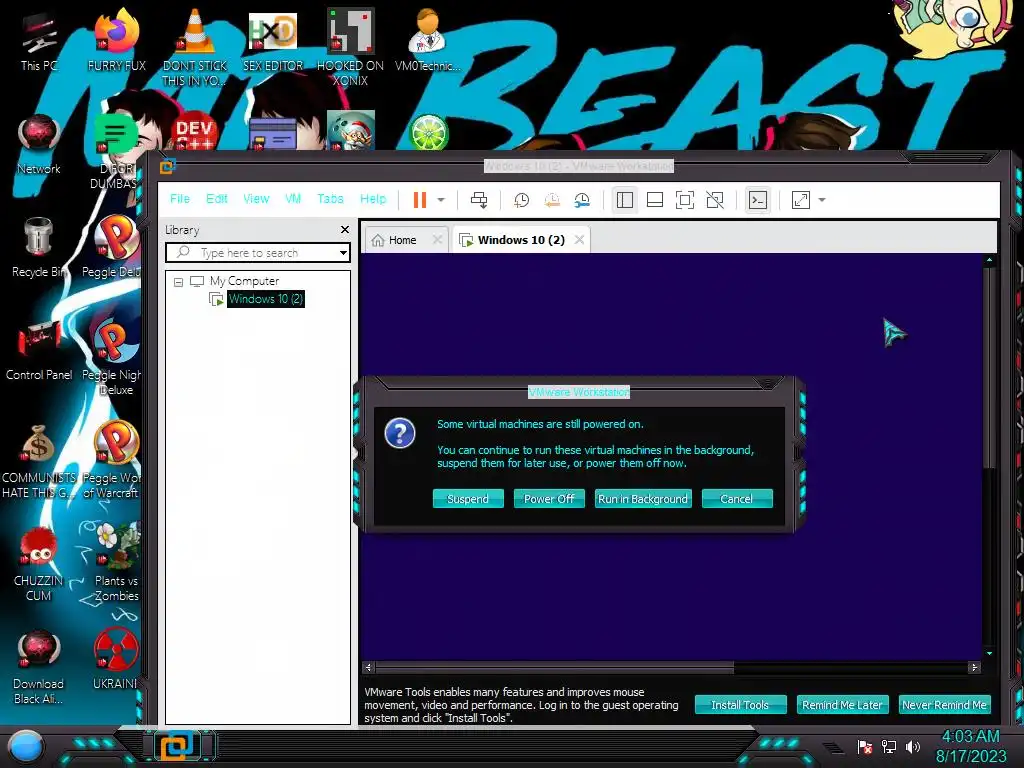Viewport: 1024px width, 768px height.
Task: Close the Library panel
Action: coord(345,230)
